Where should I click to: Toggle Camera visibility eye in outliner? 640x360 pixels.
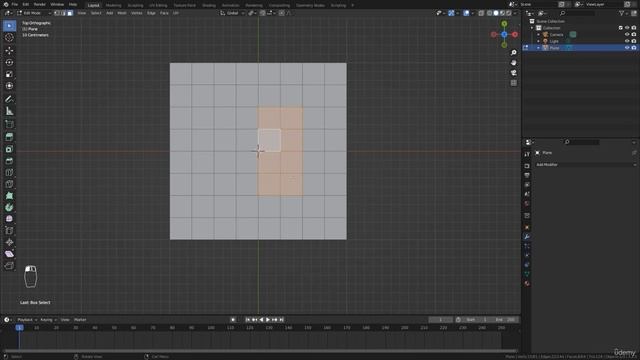[627, 35]
